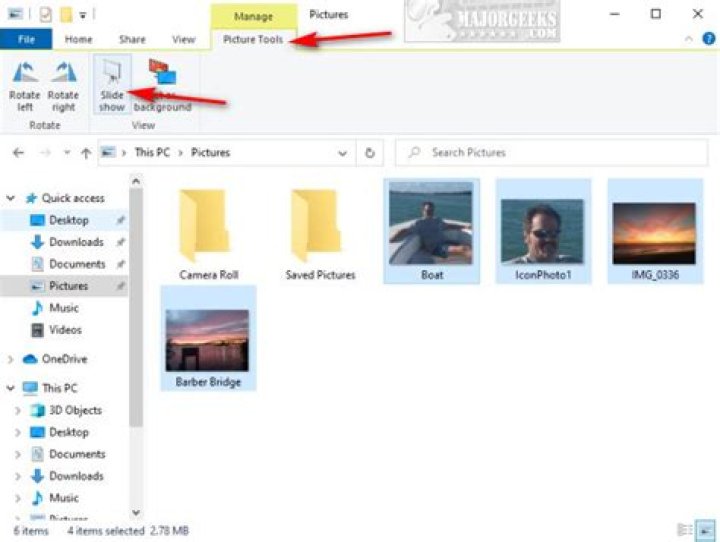Image resolution: width=720 pixels, height=542 pixels.
Task: Select the Barber Bridge thumbnail
Action: pyautogui.click(x=208, y=340)
